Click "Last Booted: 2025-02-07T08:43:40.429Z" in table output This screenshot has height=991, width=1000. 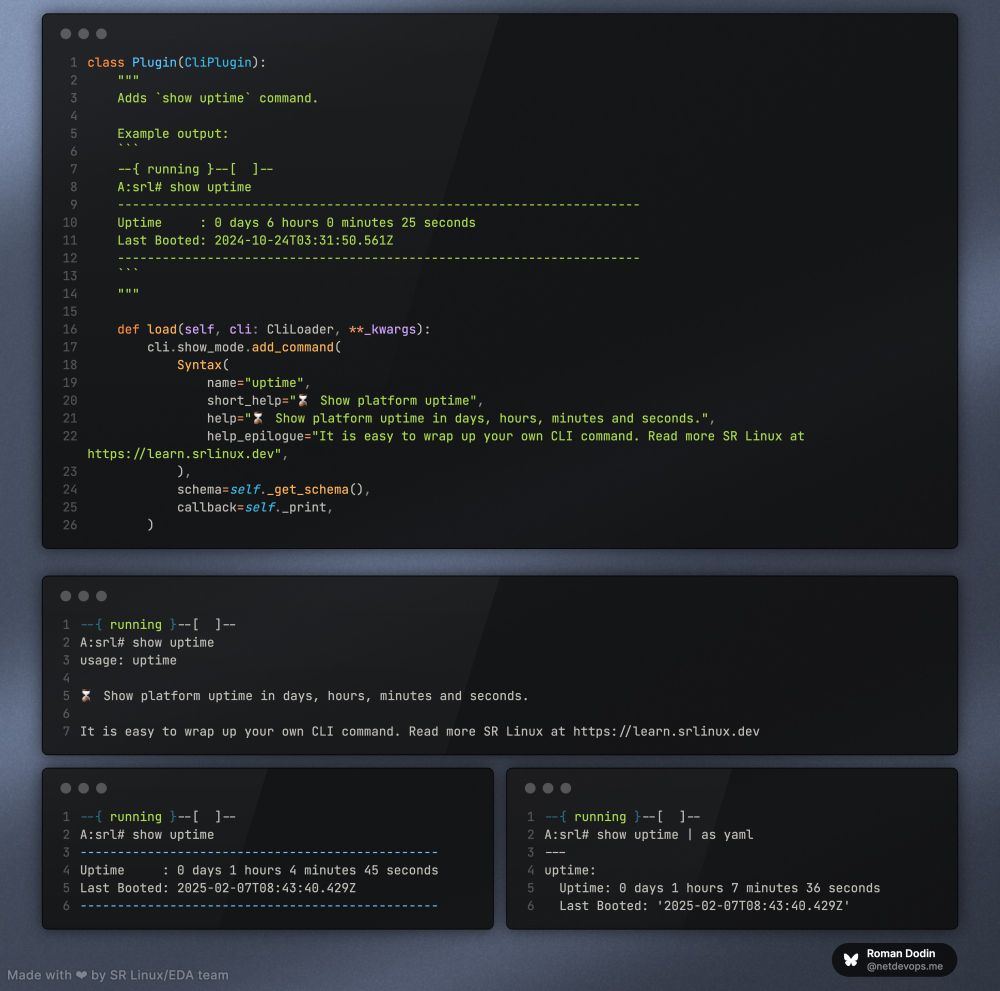[x=217, y=888]
